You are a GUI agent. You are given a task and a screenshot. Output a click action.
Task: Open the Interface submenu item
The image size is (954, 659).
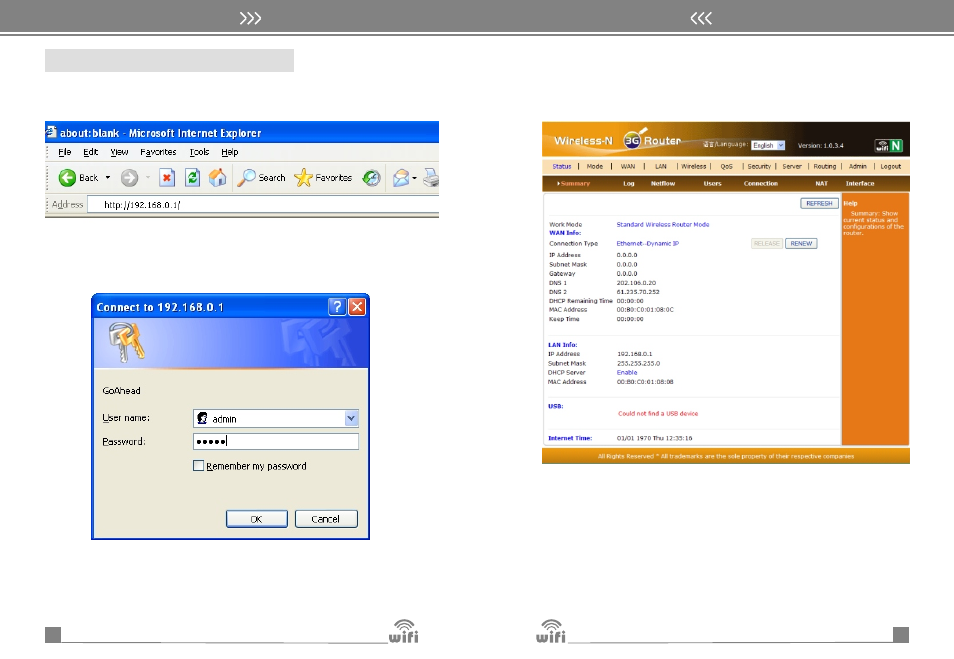(860, 183)
